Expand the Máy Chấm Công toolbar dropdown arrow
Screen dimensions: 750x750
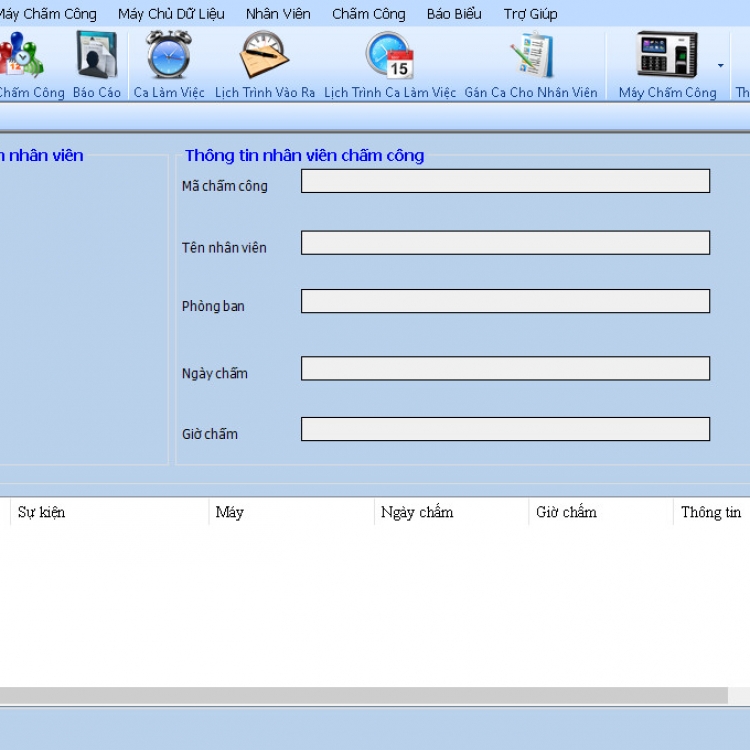click(720, 66)
